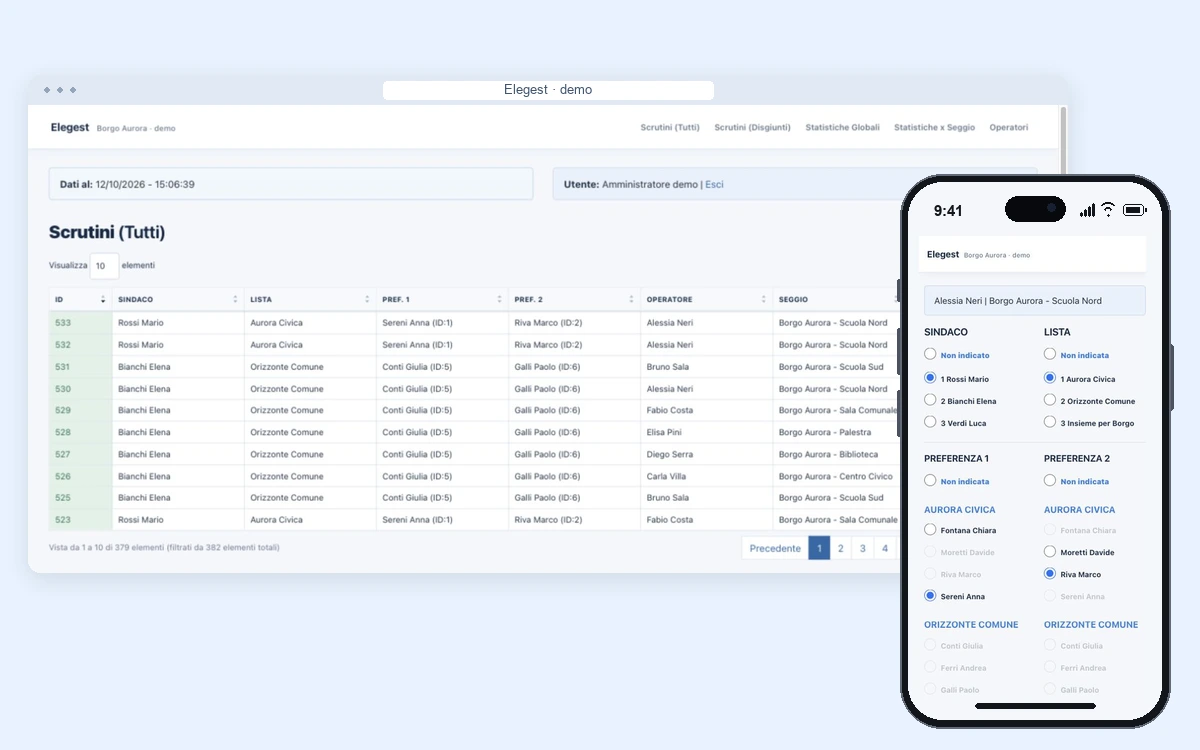The image size is (1200, 750).
Task: Select Lista 'Non indicata' radio option
Action: coord(1050,354)
